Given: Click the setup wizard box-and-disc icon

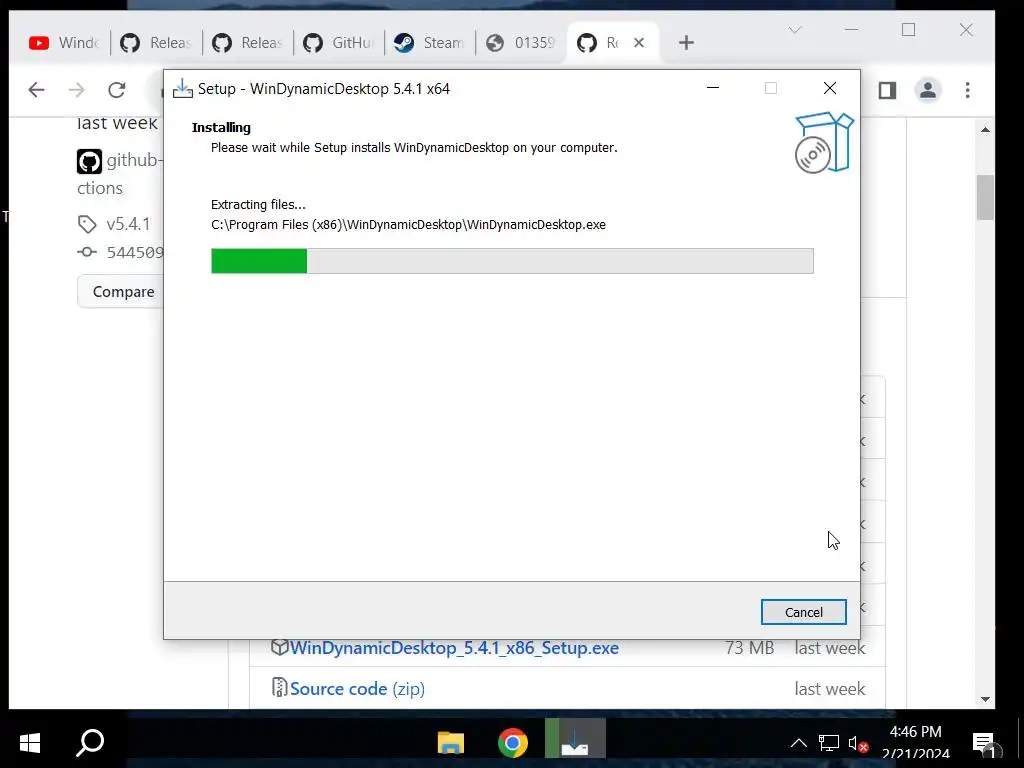Looking at the screenshot, I should click(x=824, y=142).
